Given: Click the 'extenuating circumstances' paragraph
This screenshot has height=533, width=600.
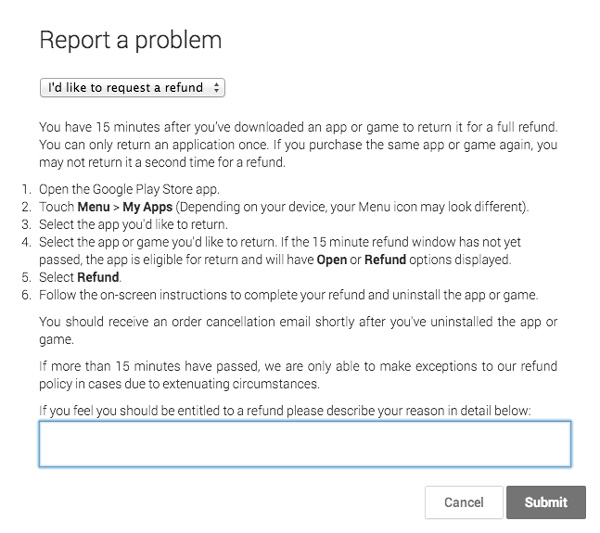Looking at the screenshot, I should (297, 375).
